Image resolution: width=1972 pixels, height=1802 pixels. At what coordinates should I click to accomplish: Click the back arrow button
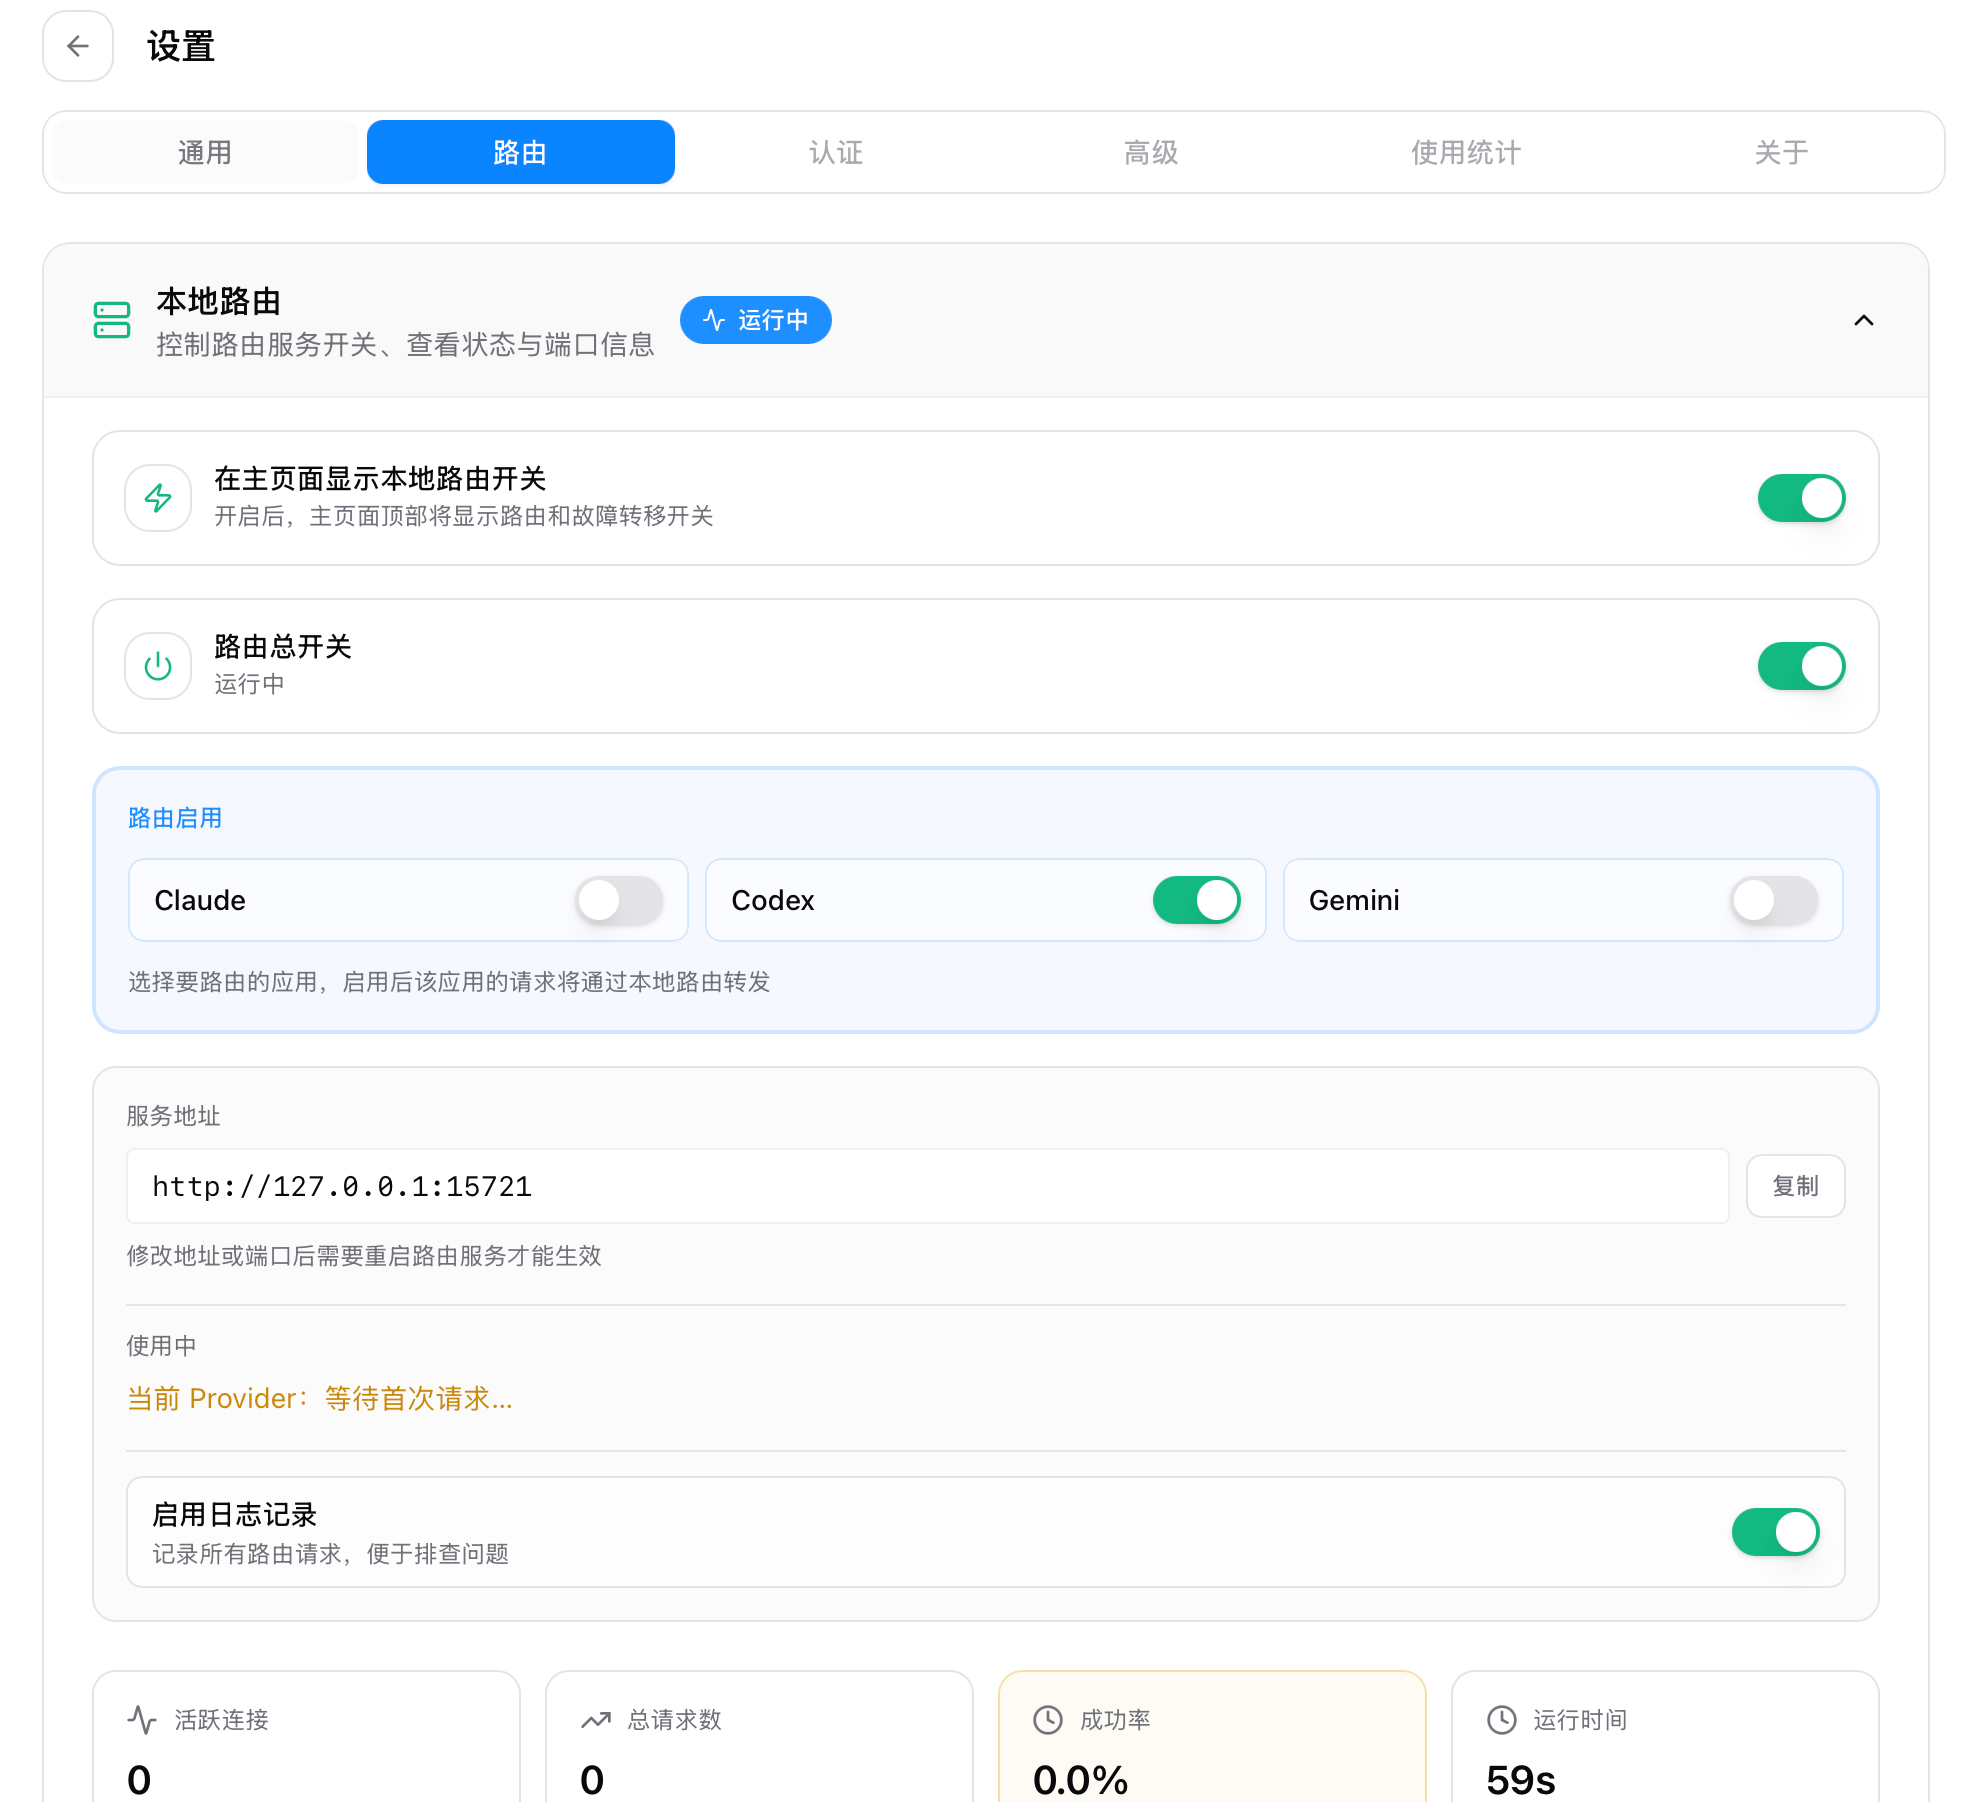pos(78,46)
